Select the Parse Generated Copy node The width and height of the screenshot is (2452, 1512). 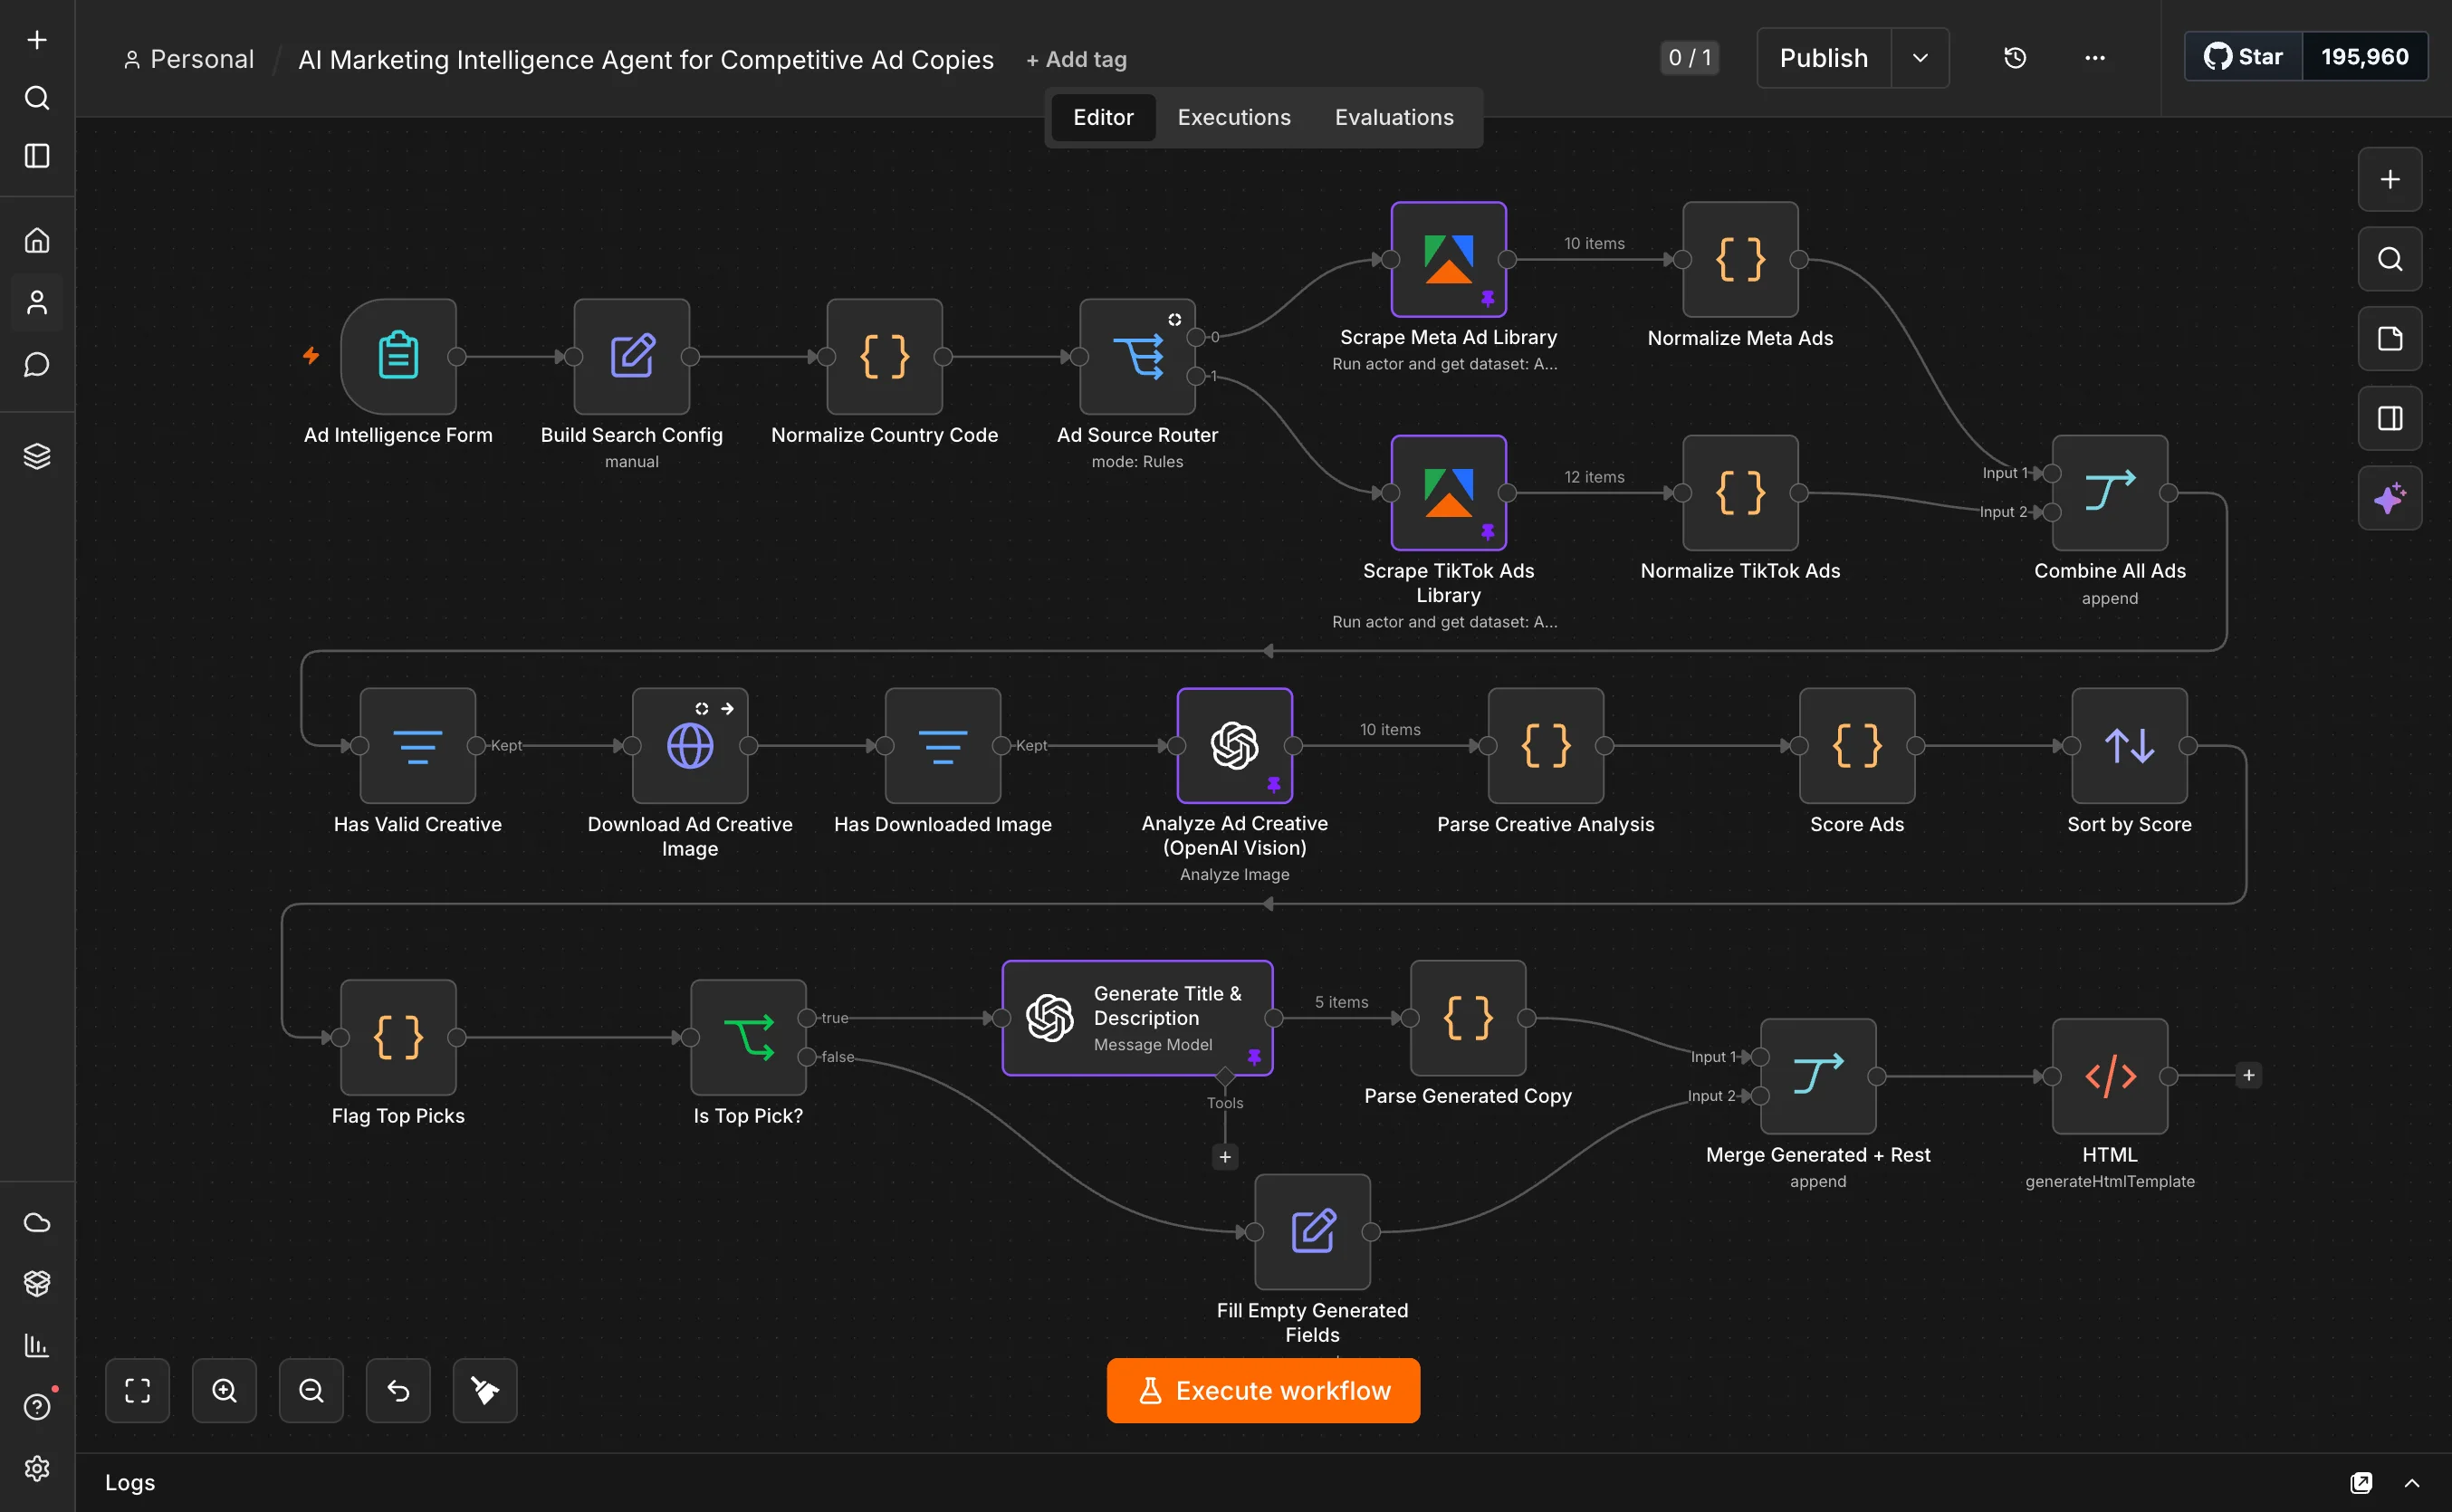1468,1018
